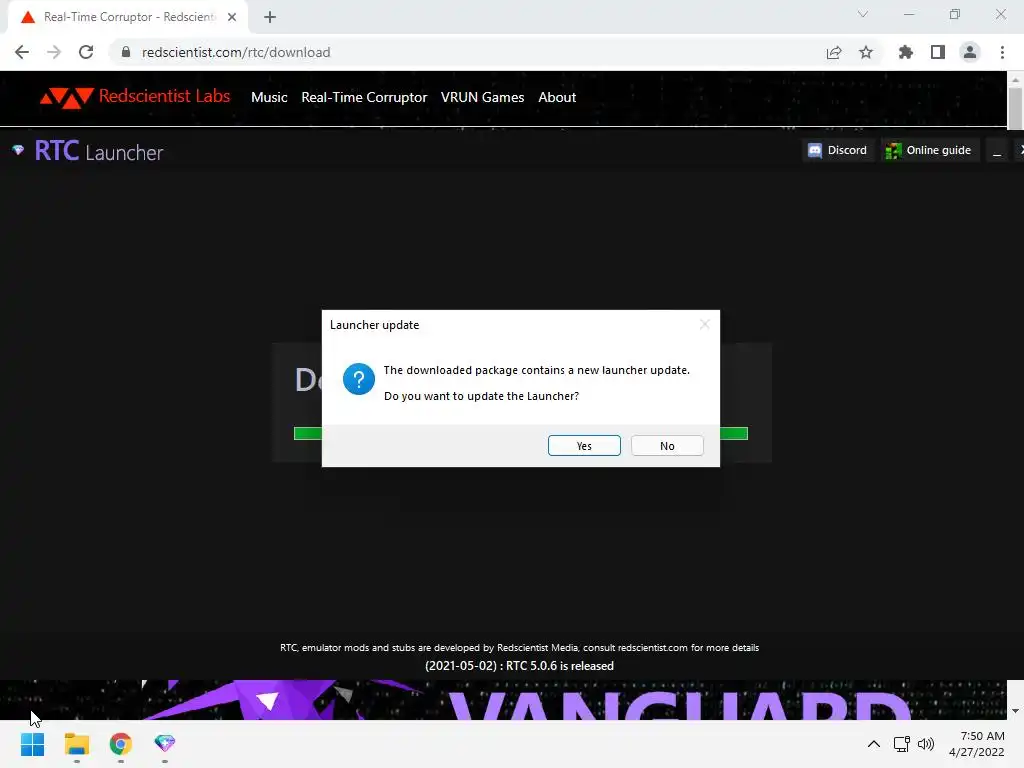This screenshot has height=768, width=1024.
Task: Click the RTC 5.0.6 release note
Action: [519, 665]
